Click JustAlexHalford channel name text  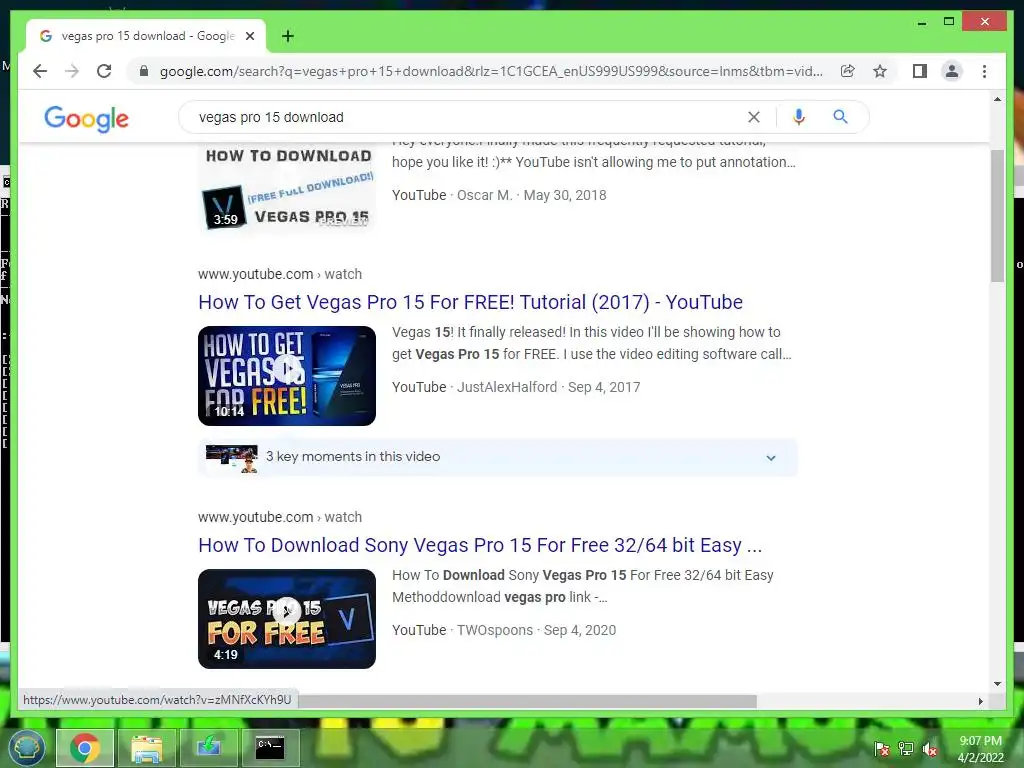pyautogui.click(x=507, y=387)
